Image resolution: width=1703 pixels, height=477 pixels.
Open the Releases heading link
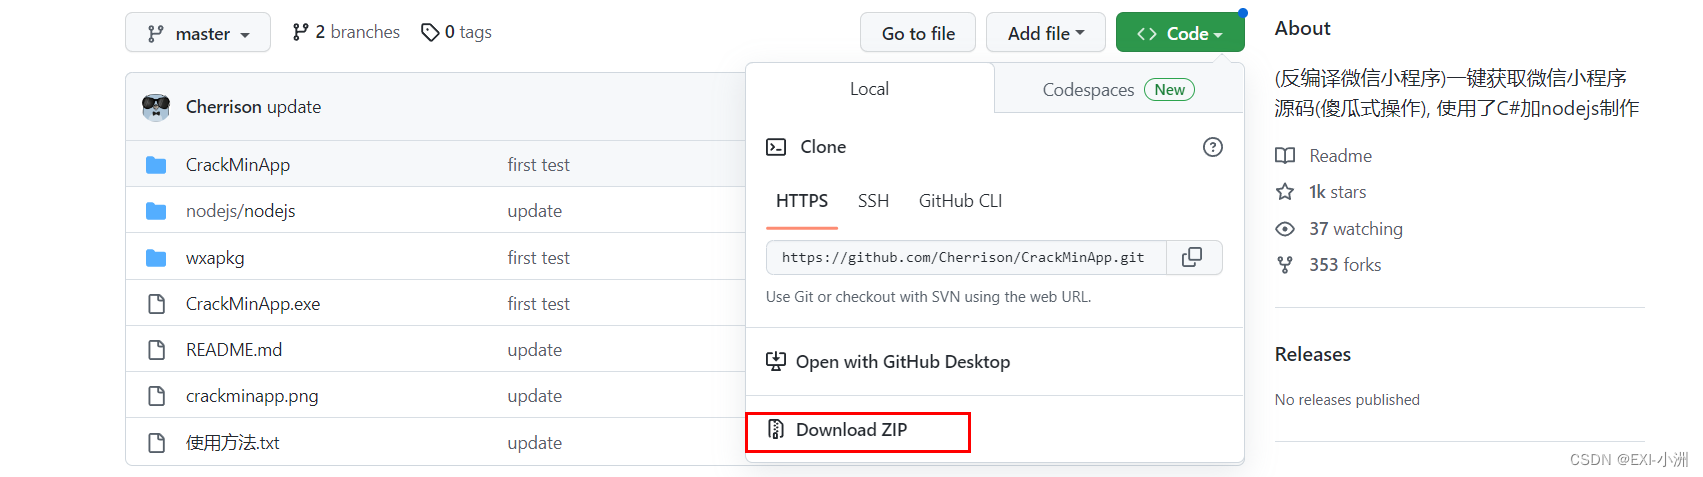click(x=1312, y=355)
